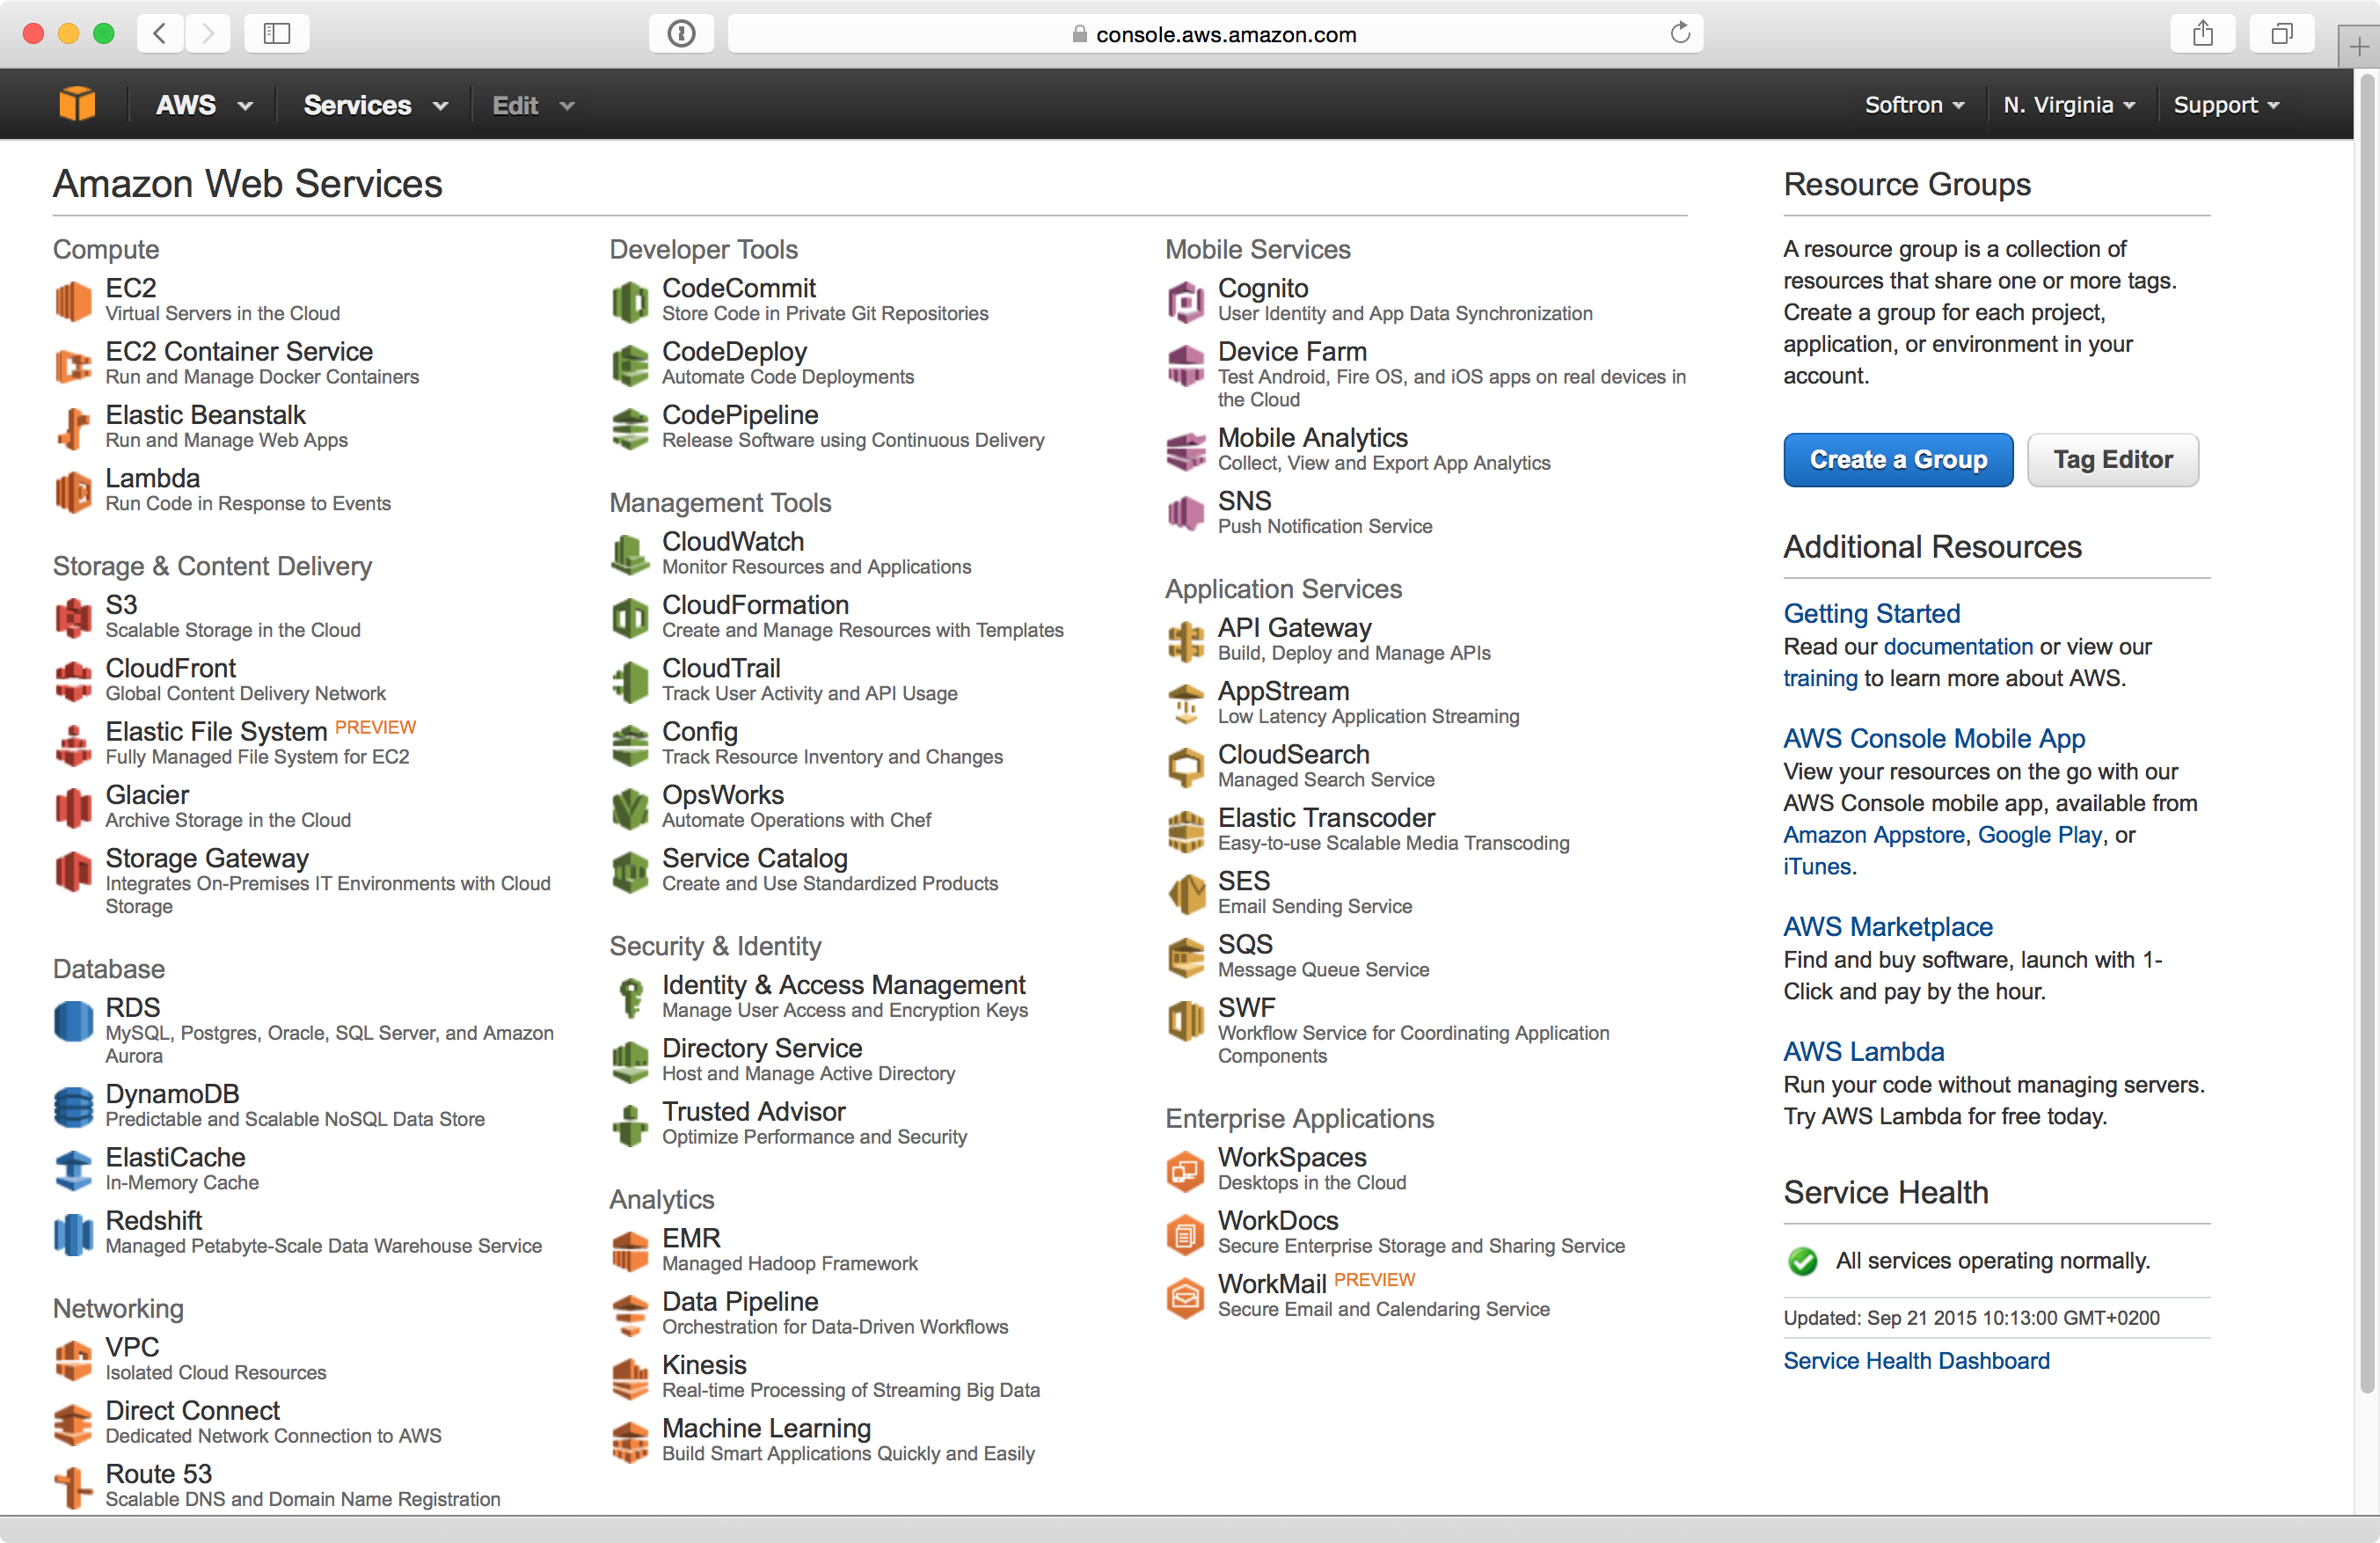2380x1543 pixels.
Task: Select the CloudFront service icon
Action: coord(74,681)
